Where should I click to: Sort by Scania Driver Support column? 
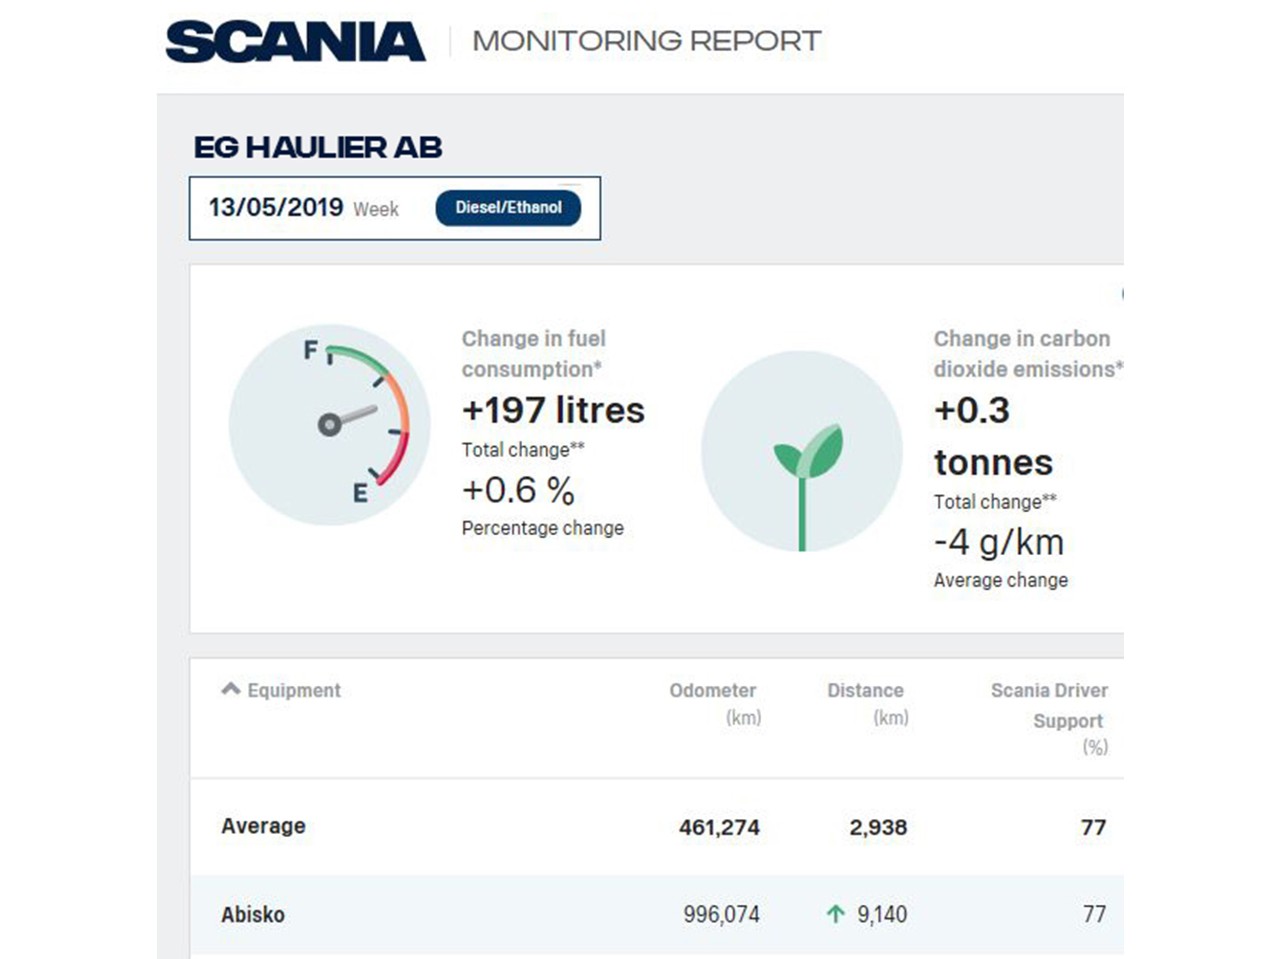[1049, 691]
